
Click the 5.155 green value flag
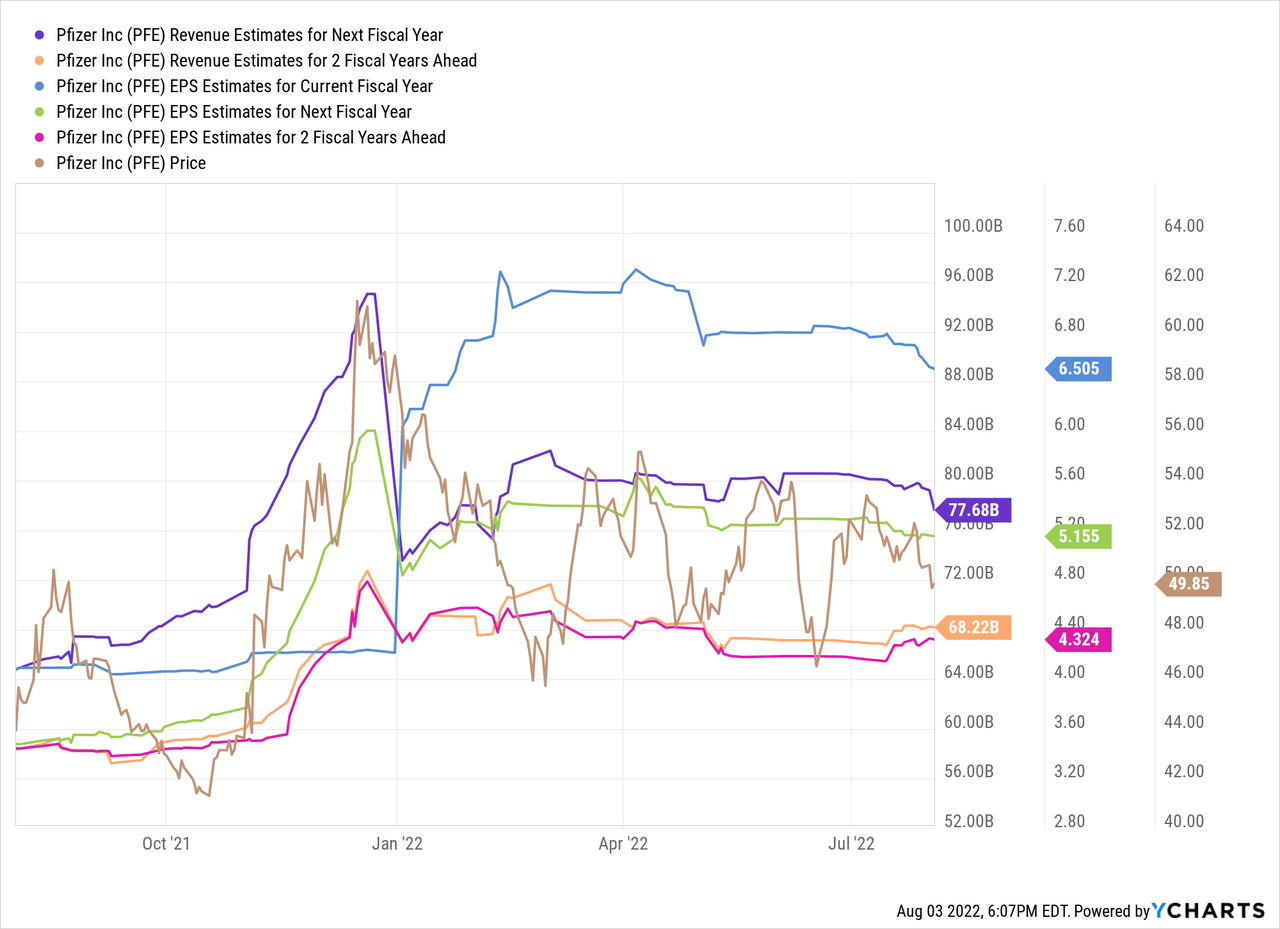click(x=1078, y=536)
